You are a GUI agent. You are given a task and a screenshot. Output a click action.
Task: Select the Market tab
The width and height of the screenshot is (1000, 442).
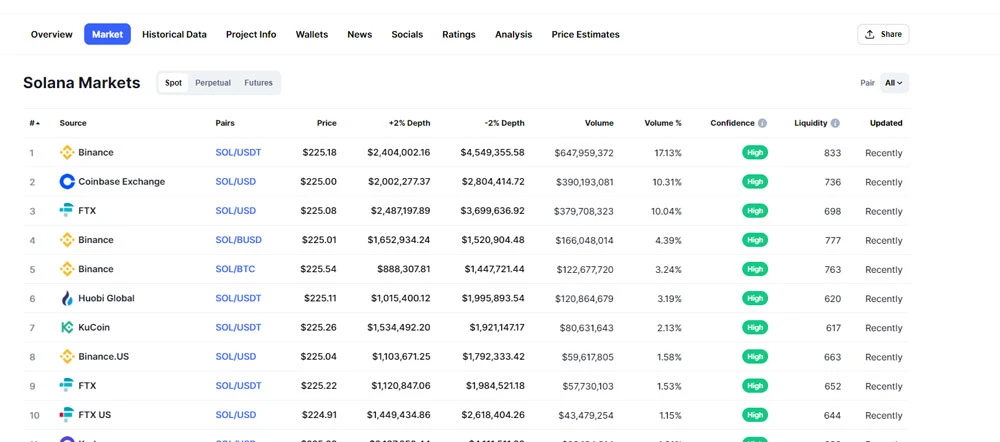click(x=107, y=34)
